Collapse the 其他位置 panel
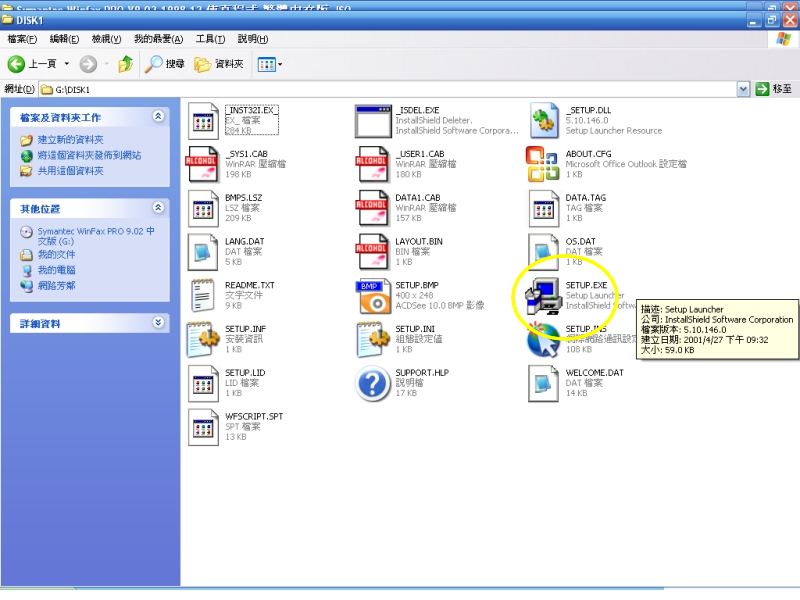Screen dimensions: 800x600 click(x=158, y=208)
